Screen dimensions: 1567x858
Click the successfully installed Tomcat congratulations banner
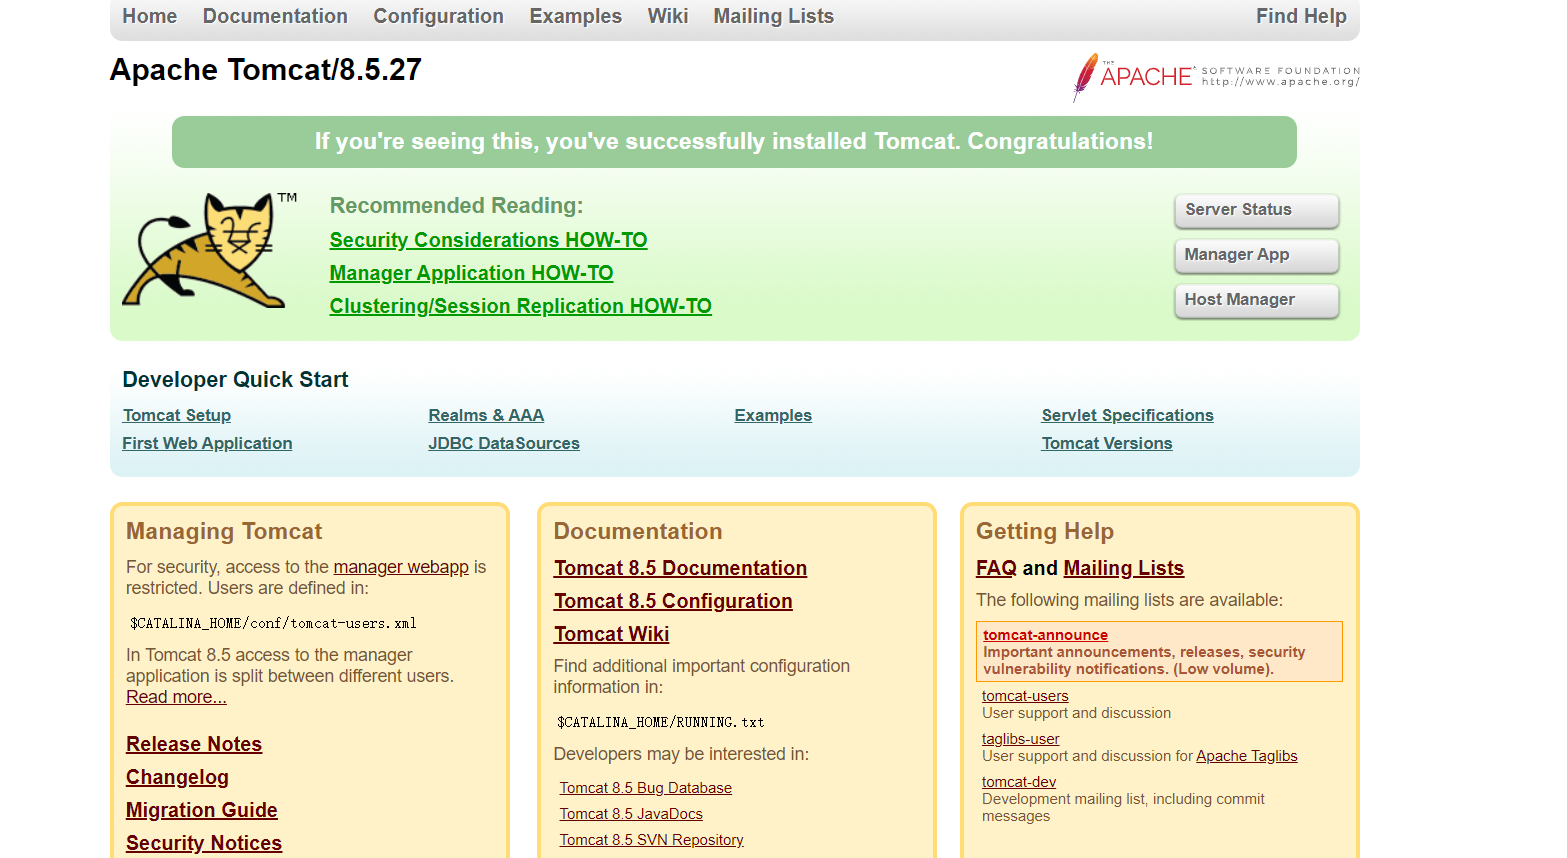(734, 142)
